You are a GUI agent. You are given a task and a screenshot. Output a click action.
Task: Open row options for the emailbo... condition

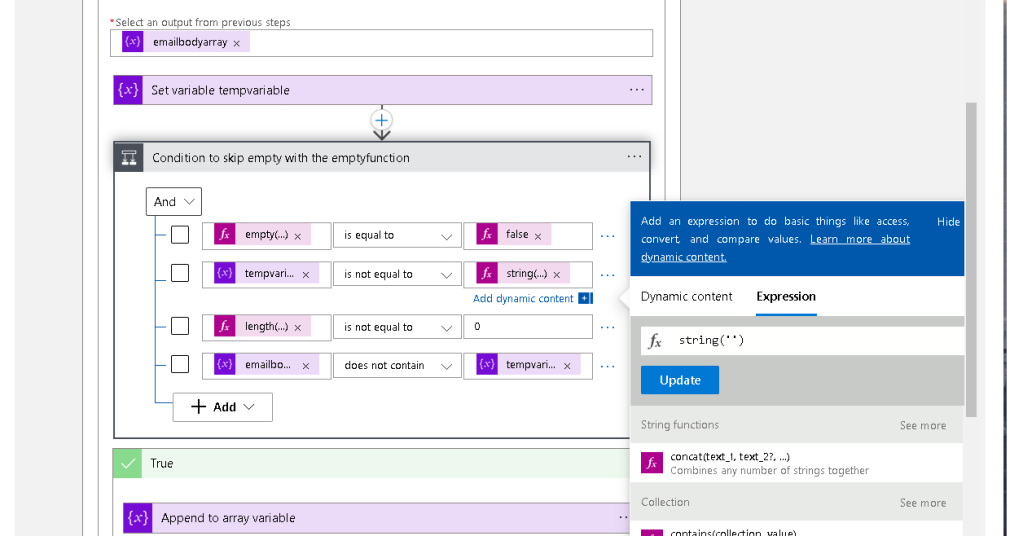[x=607, y=366]
